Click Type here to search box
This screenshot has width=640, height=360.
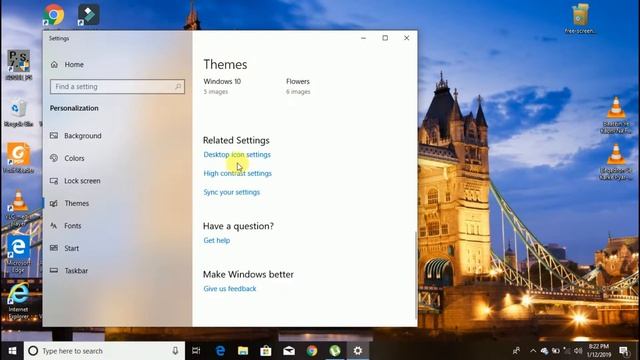[104, 351]
